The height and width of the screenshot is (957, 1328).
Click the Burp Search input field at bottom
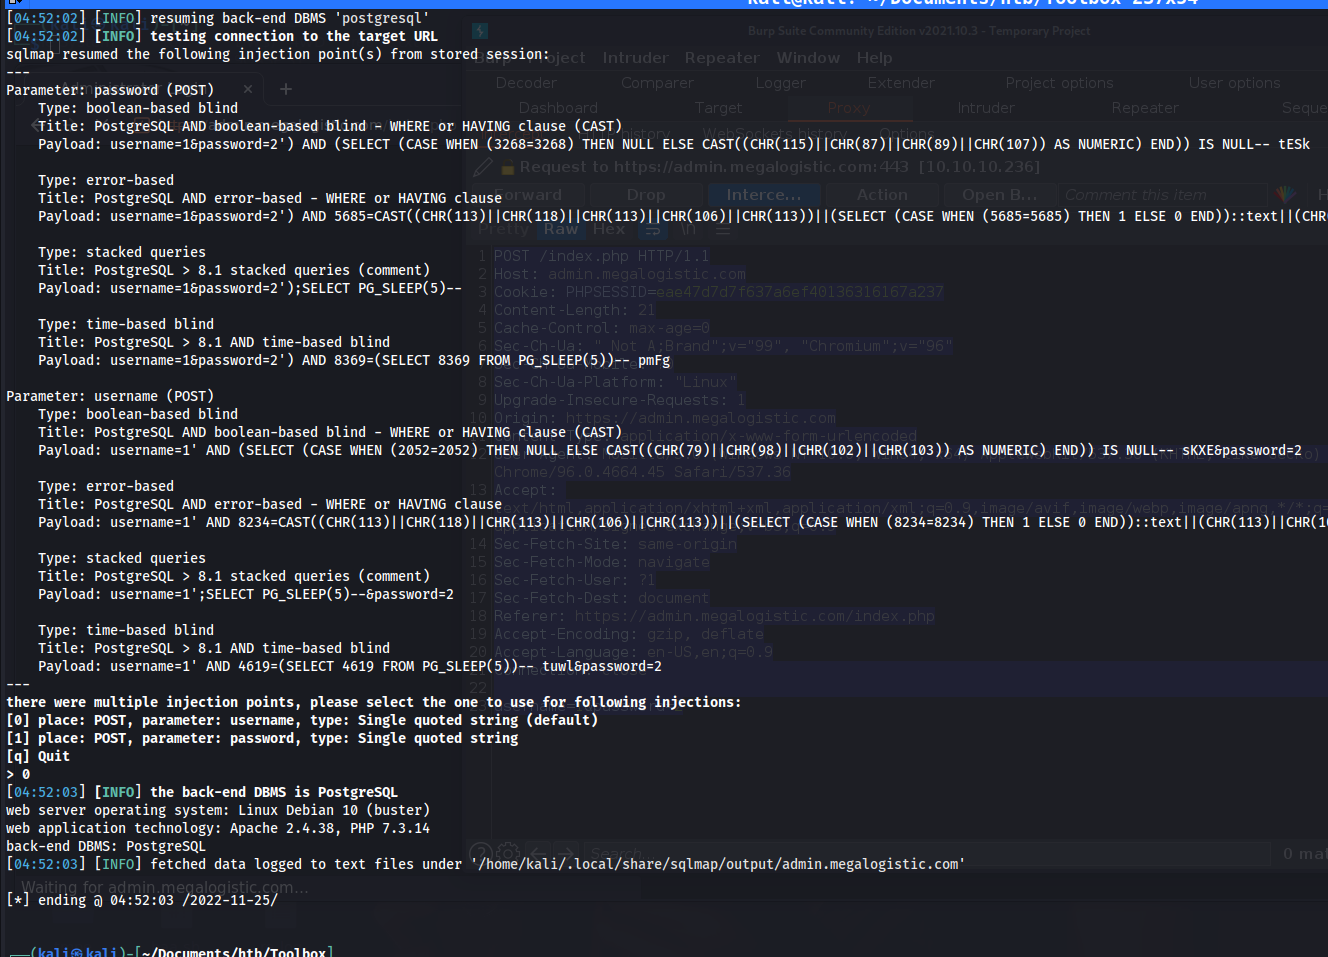(927, 854)
